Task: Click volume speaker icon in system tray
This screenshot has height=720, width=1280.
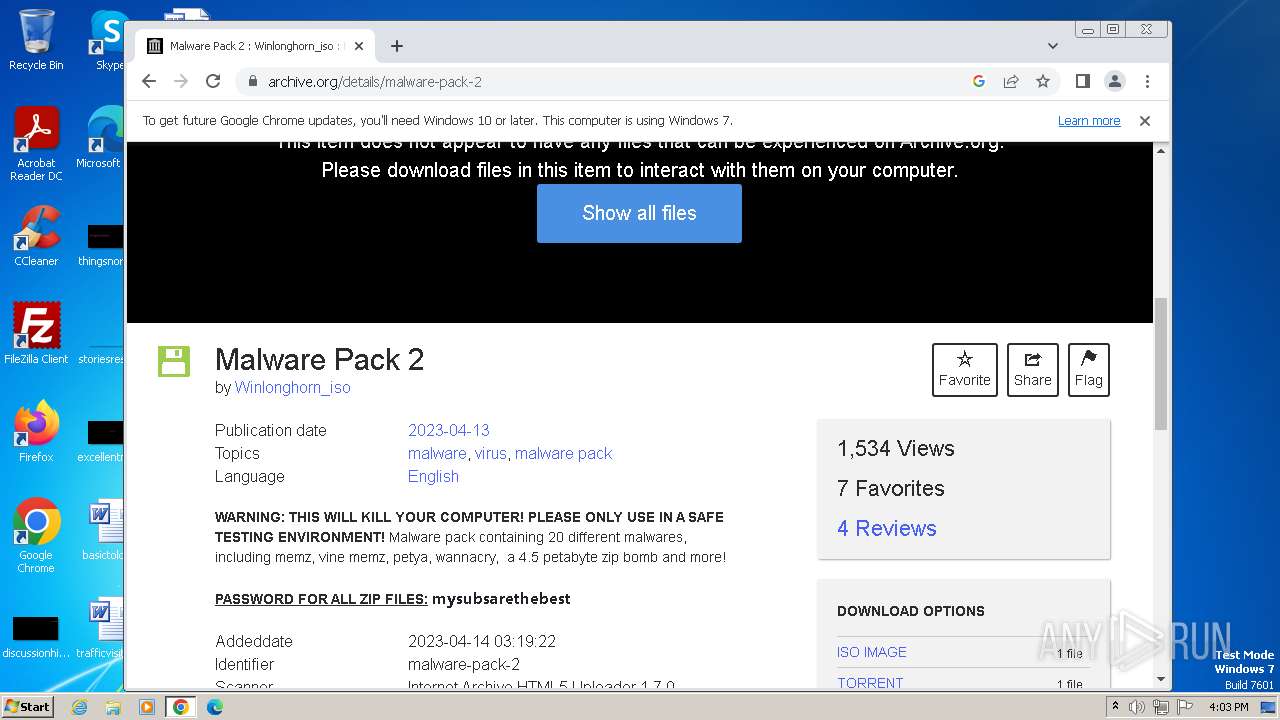Action: pos(1137,707)
